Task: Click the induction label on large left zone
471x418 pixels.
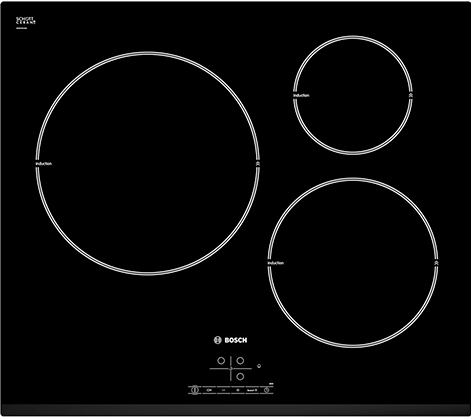Action: [x=44, y=164]
